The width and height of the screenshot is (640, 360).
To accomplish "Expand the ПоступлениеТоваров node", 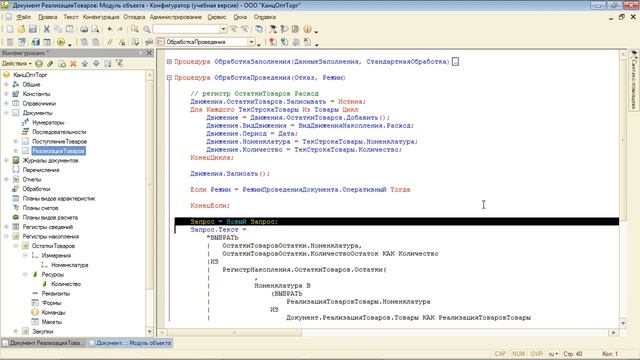I will click(16, 141).
